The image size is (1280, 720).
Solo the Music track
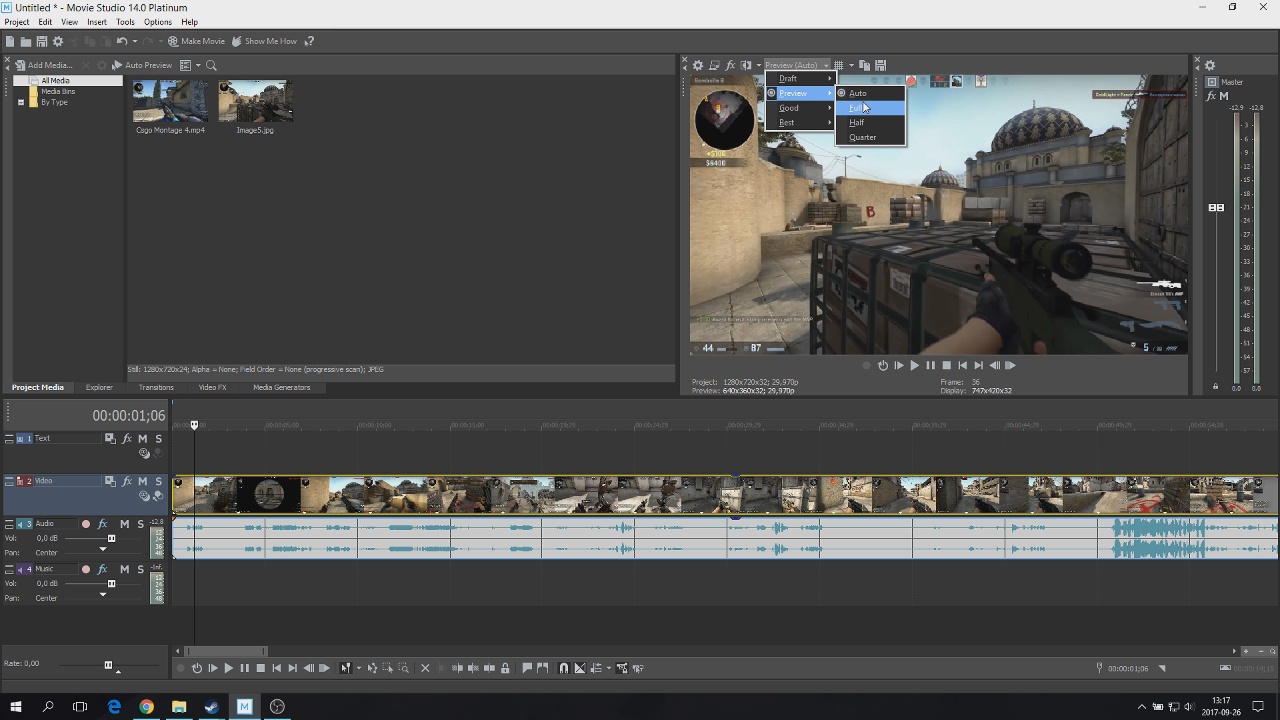(x=140, y=569)
